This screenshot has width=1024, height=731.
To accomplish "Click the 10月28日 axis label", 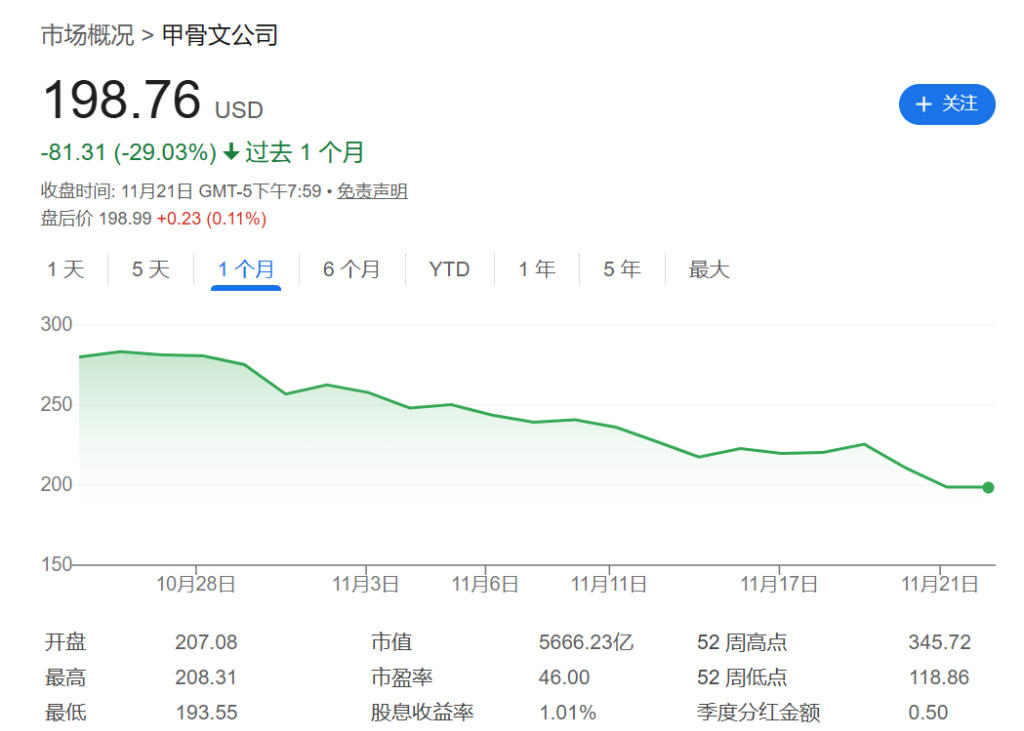I will 196,583.
